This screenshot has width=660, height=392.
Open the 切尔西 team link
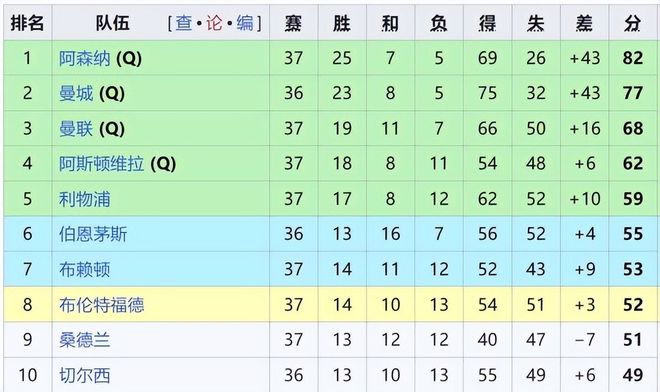(x=84, y=375)
